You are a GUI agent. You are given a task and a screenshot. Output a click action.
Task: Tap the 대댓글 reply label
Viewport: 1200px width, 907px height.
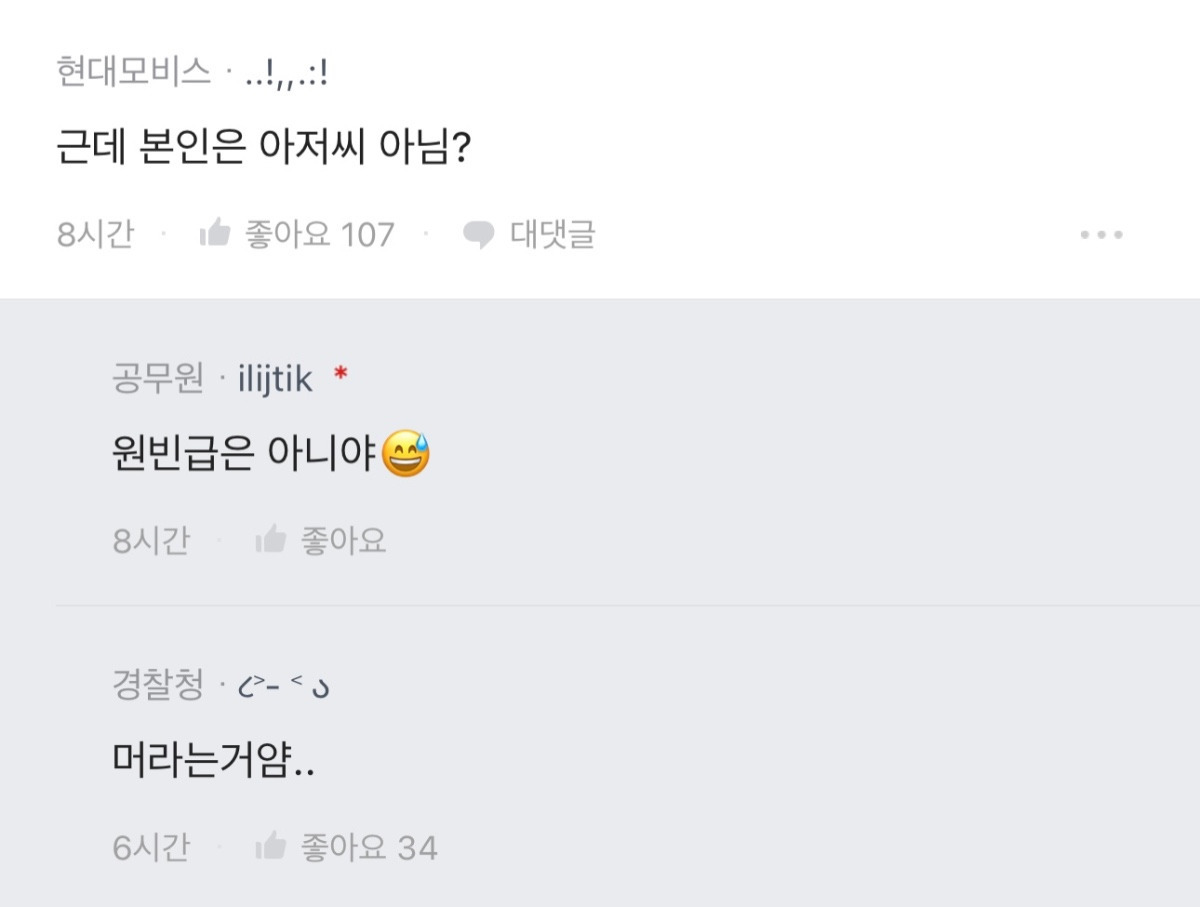(553, 235)
